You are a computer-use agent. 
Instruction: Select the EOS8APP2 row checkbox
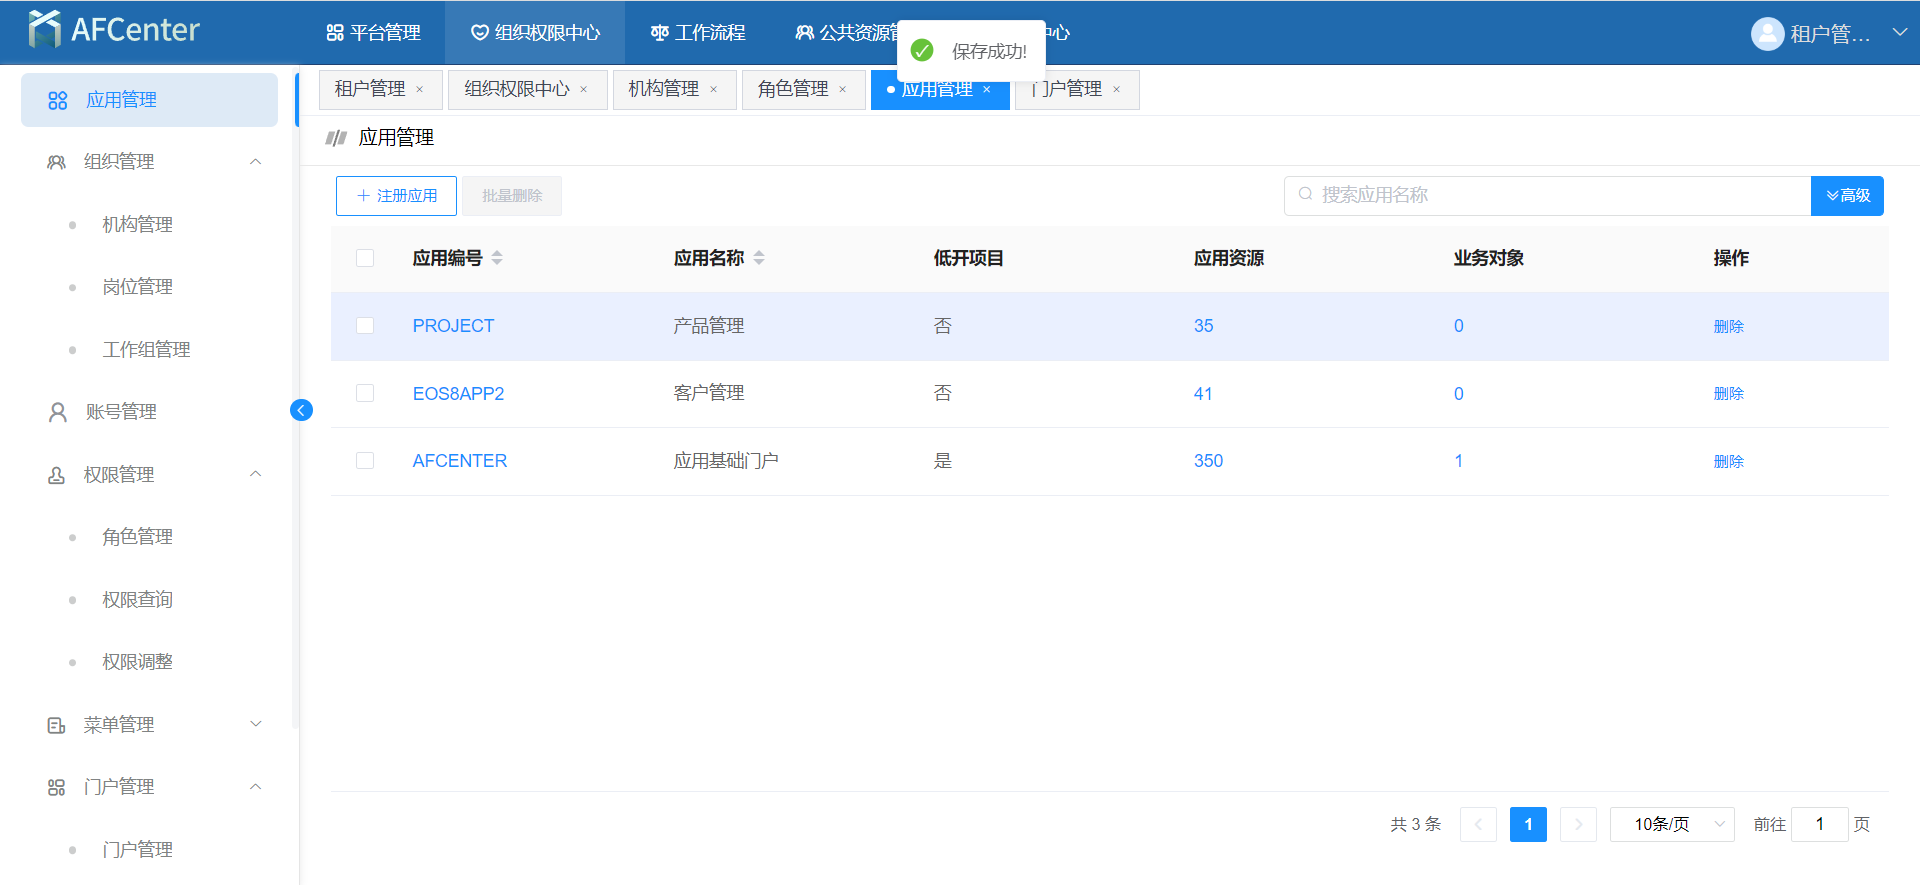365,393
